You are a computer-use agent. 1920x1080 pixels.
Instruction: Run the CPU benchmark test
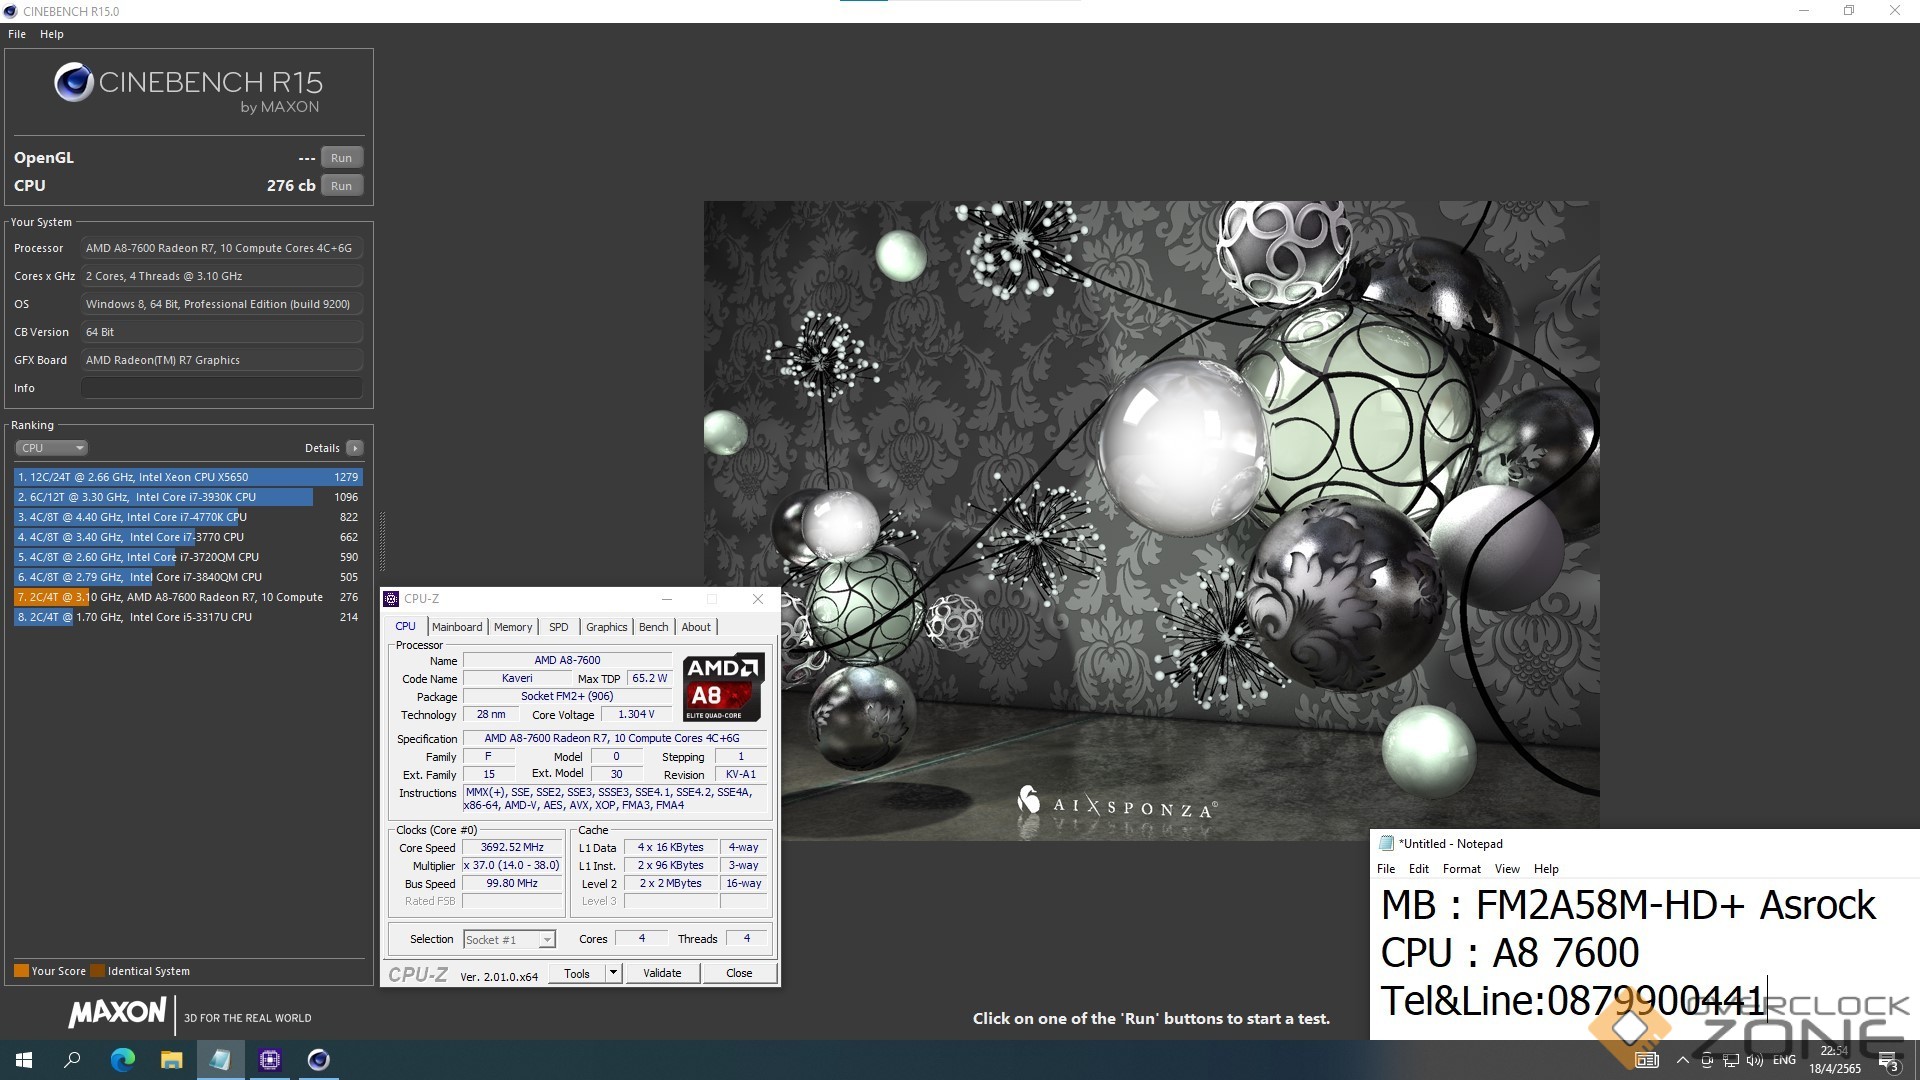point(341,186)
